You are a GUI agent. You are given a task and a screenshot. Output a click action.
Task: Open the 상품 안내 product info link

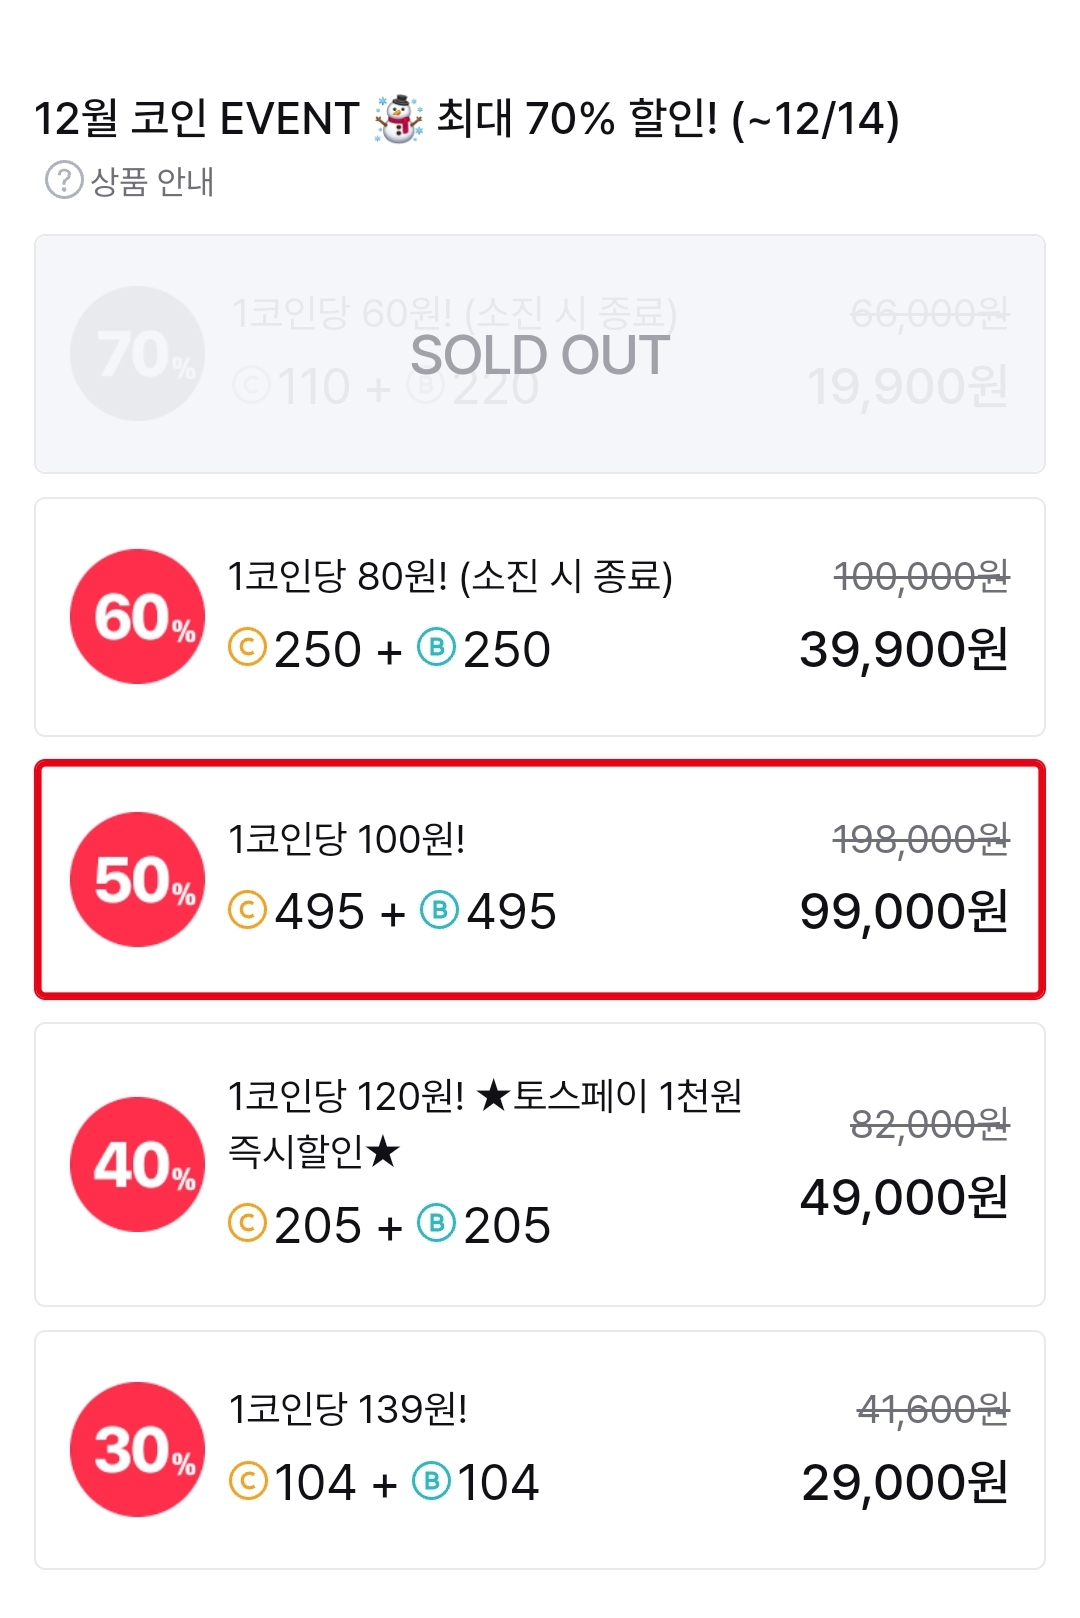152,182
